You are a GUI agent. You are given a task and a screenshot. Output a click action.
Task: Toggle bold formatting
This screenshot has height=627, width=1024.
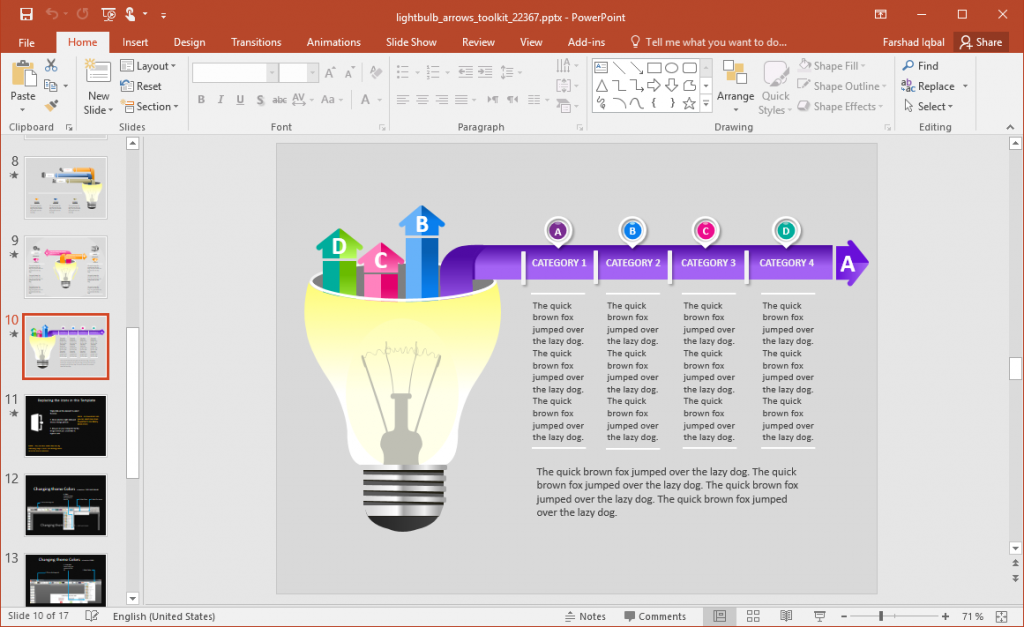coord(201,100)
